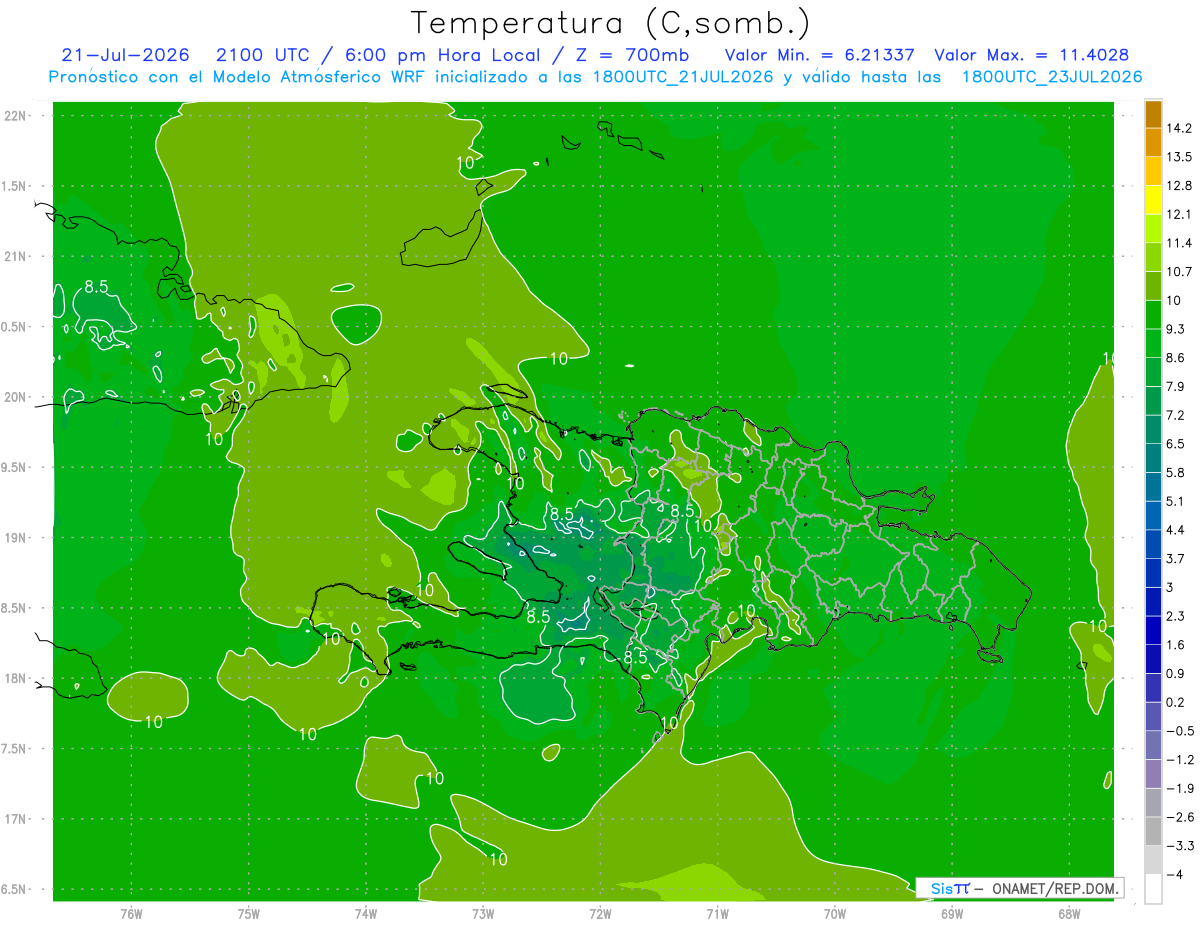The width and height of the screenshot is (1200, 927).
Task: Click the '68W' longitude label
Action: coord(1069,913)
